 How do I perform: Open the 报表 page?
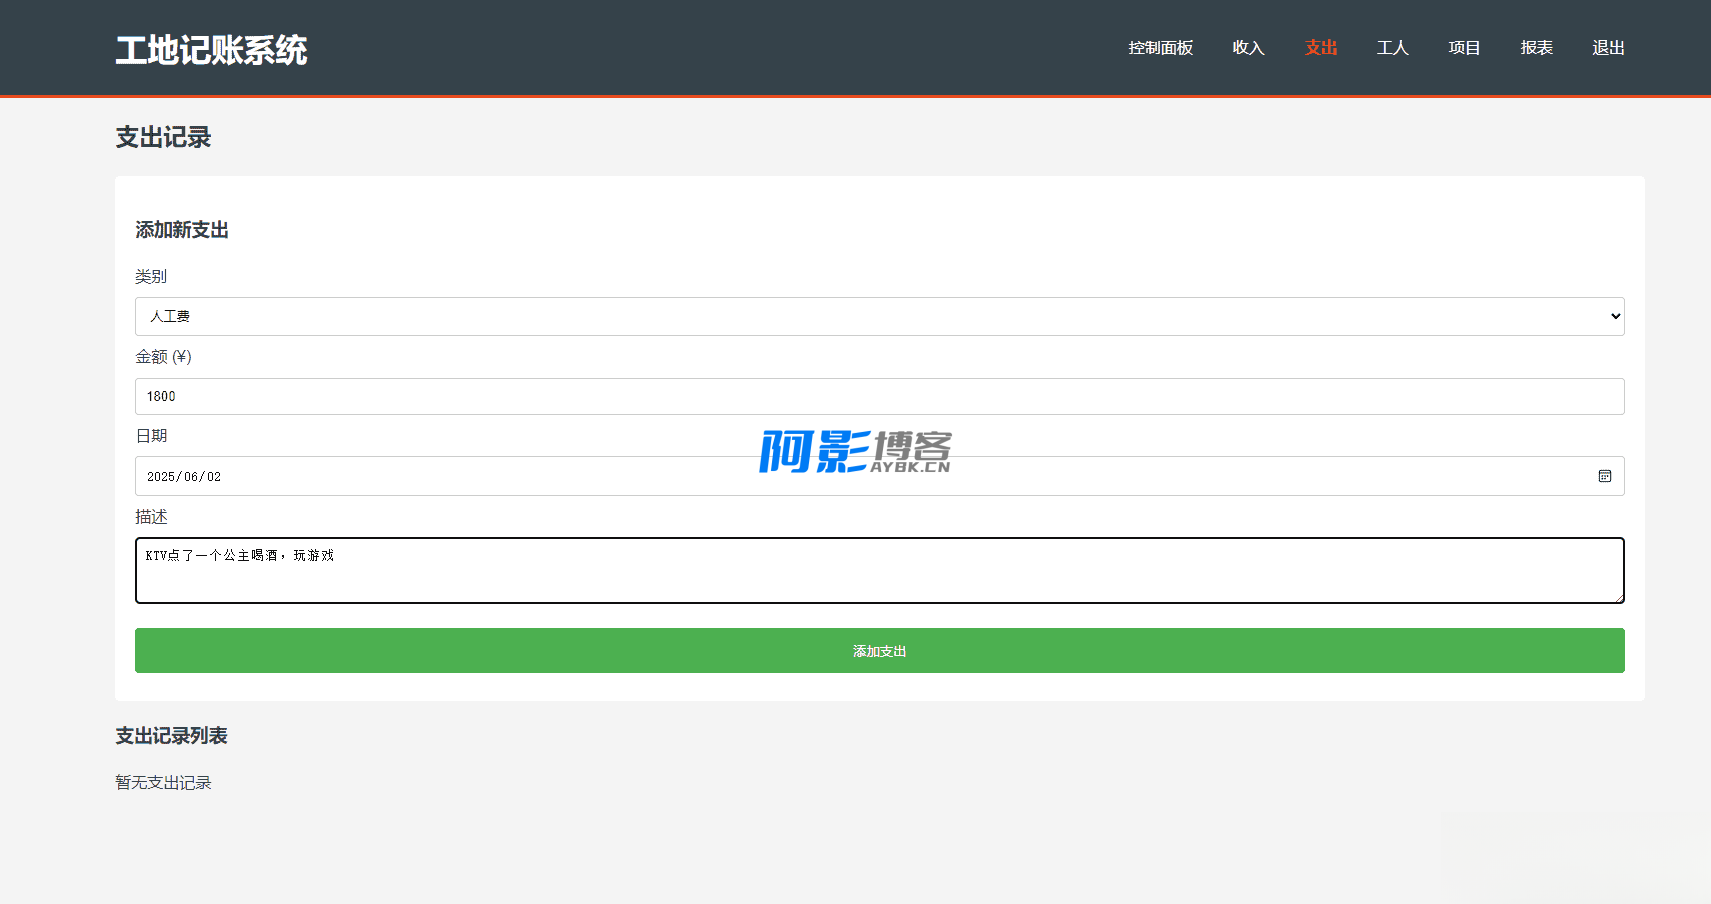coord(1536,48)
